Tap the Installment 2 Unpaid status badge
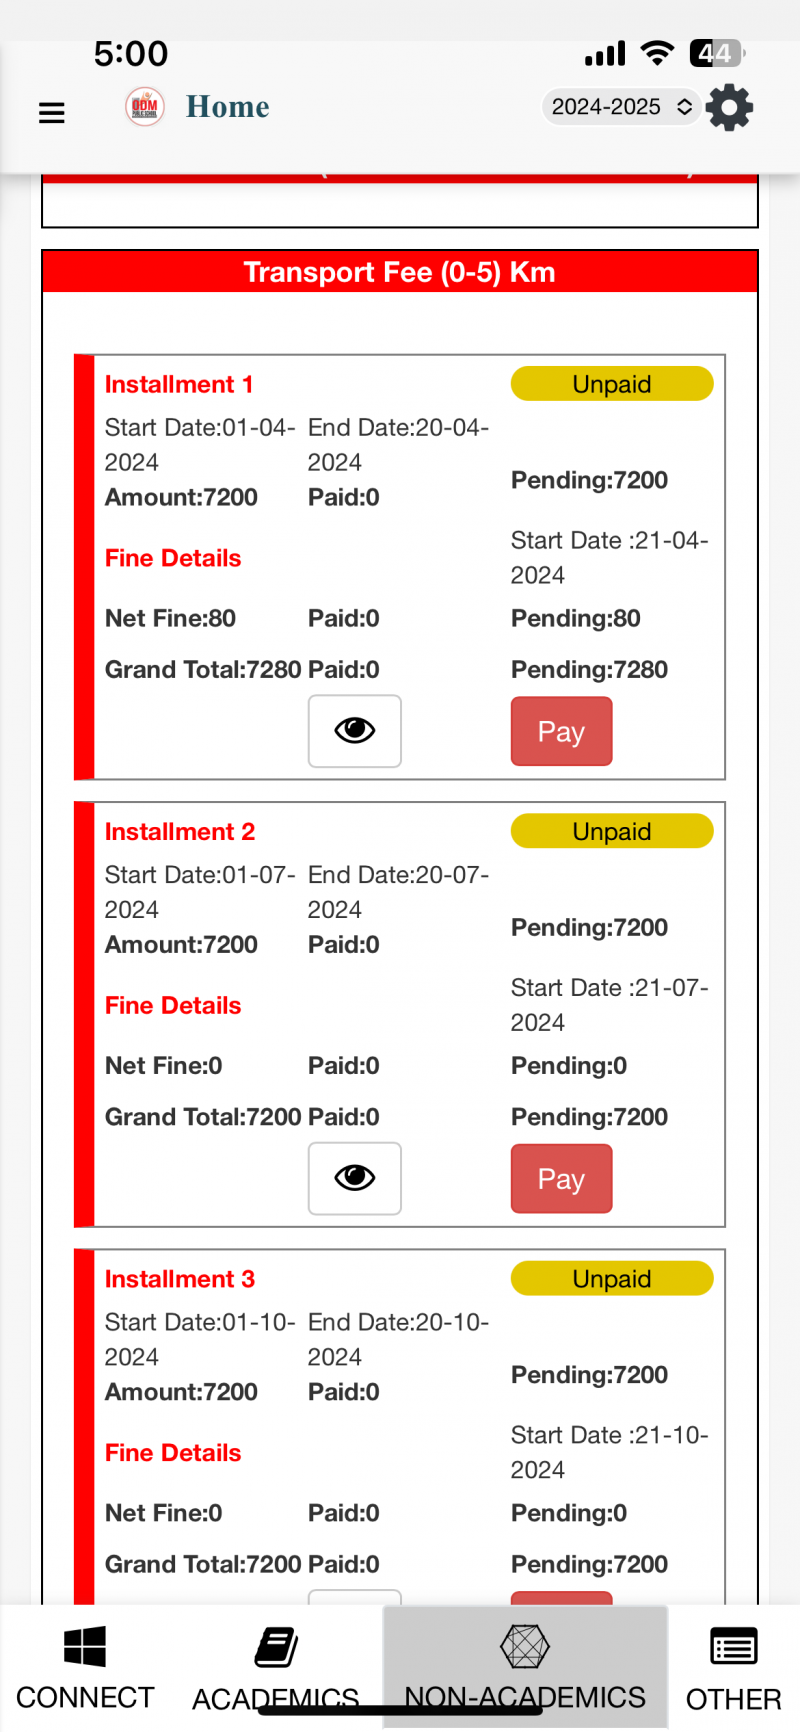The height and width of the screenshot is (1732, 800). click(612, 831)
